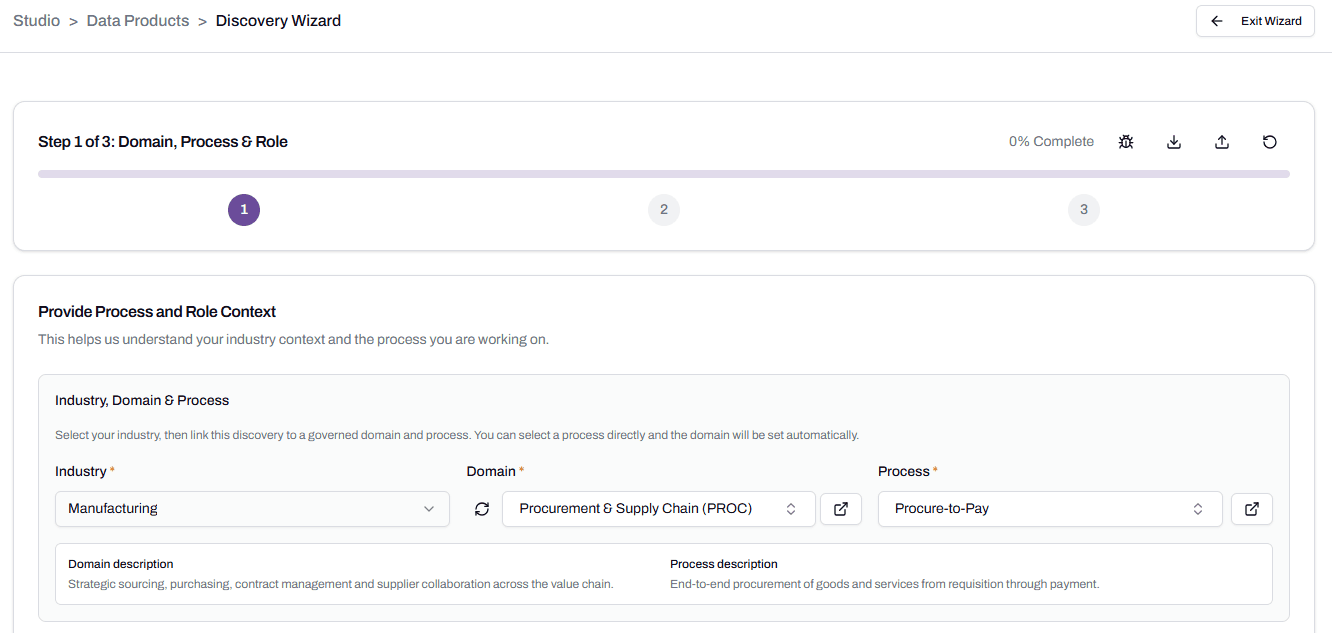Click the 'Domain description' label
1332x633 pixels.
click(x=121, y=564)
